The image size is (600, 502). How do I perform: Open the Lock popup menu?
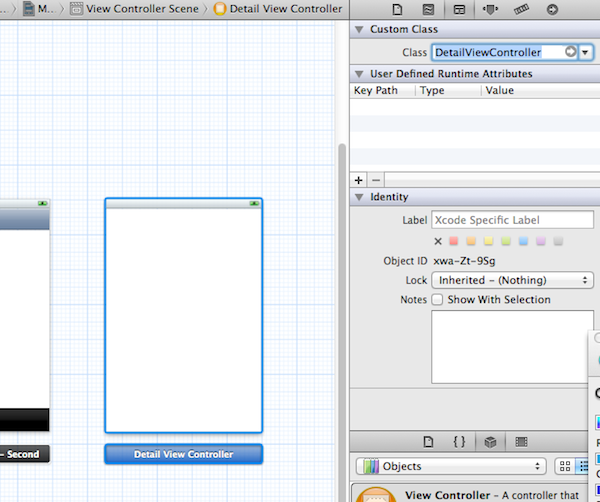pyautogui.click(x=512, y=280)
